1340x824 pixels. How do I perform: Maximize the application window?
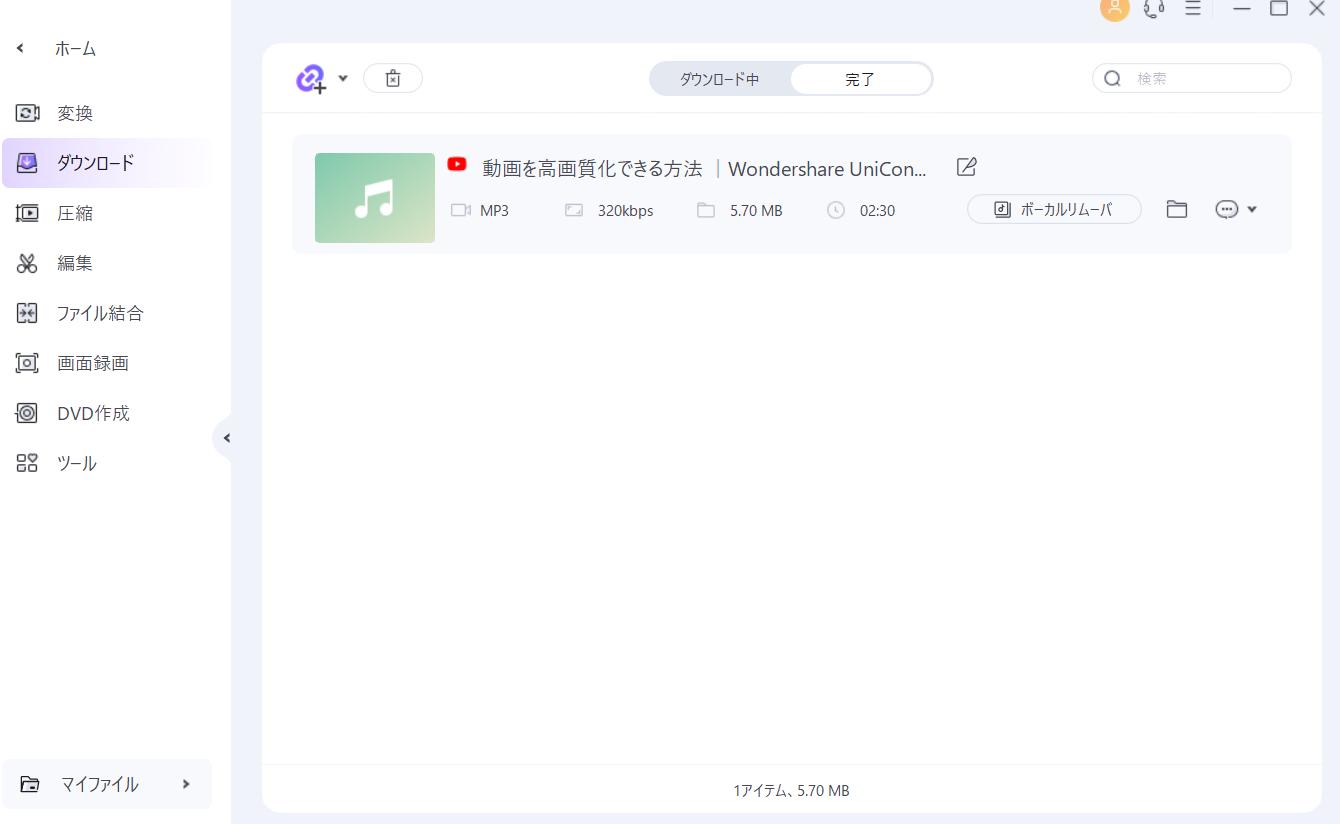click(x=1279, y=8)
